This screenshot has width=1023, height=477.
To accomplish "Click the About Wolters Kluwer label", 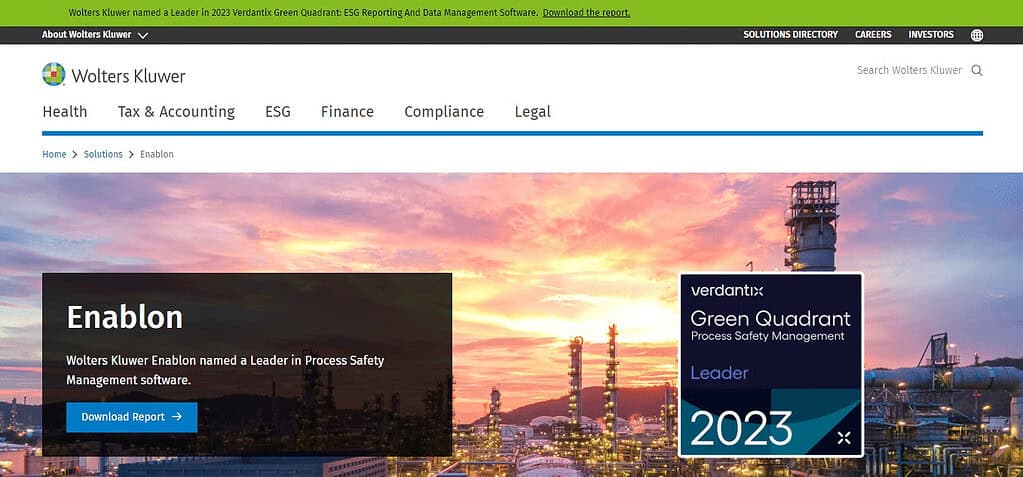I will point(87,35).
